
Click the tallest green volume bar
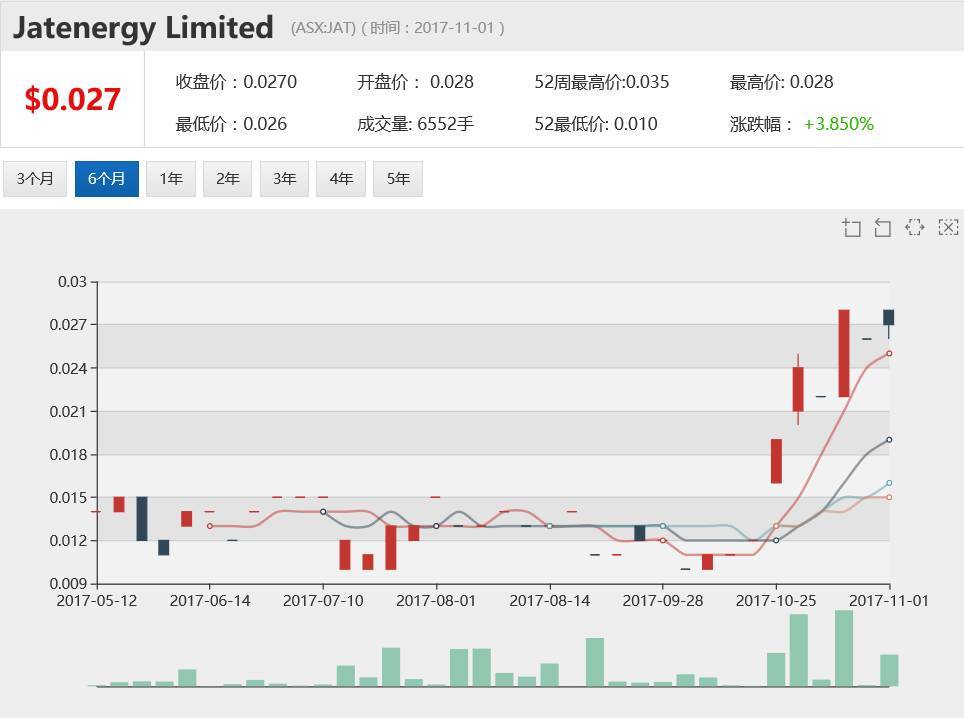coord(844,648)
